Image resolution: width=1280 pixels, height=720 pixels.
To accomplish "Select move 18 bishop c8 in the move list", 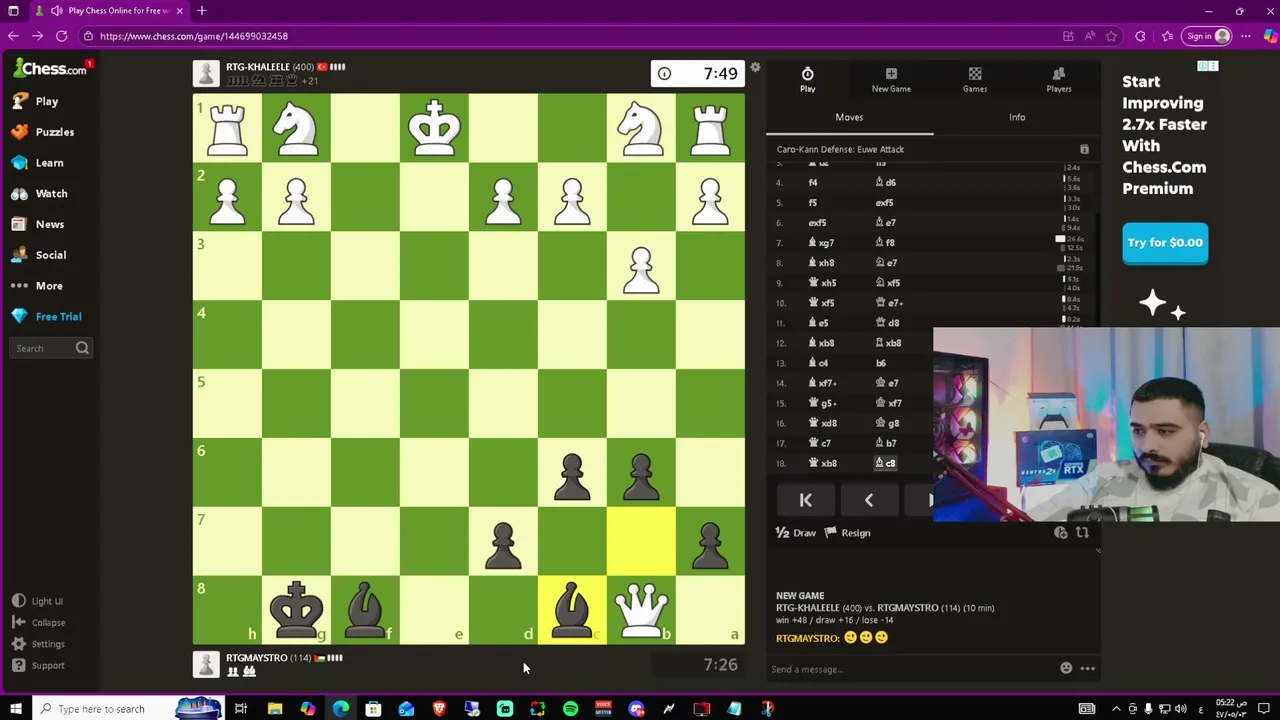I will [886, 463].
